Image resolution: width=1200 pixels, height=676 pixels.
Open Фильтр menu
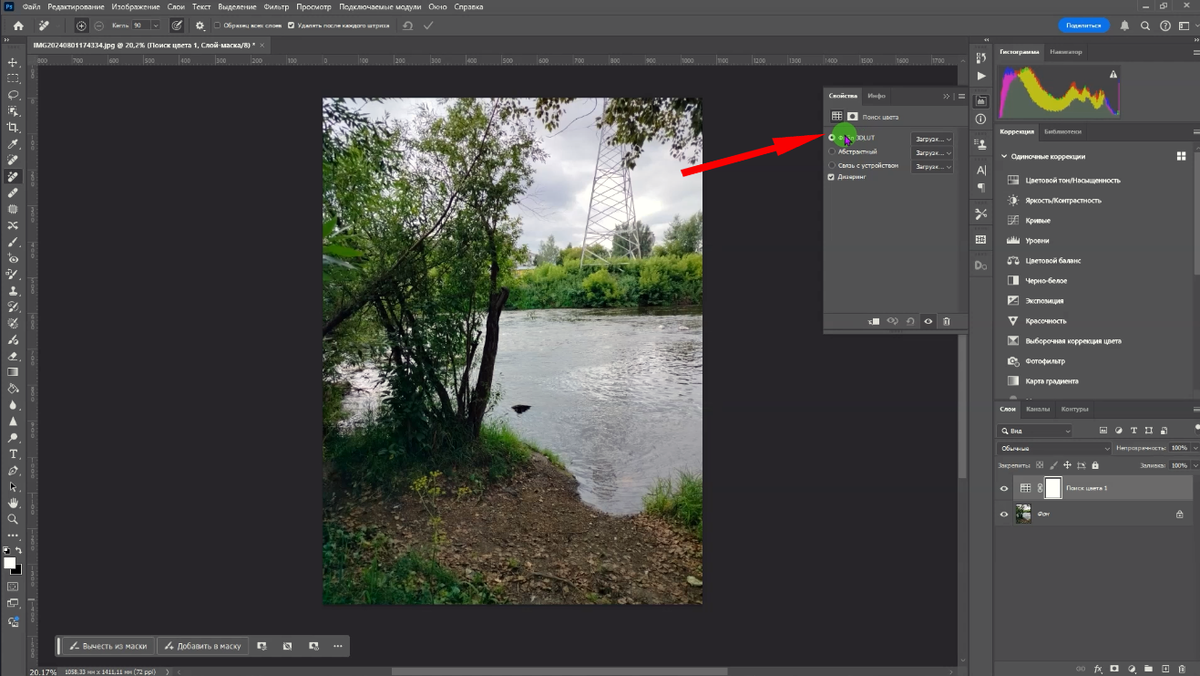pyautogui.click(x=276, y=7)
